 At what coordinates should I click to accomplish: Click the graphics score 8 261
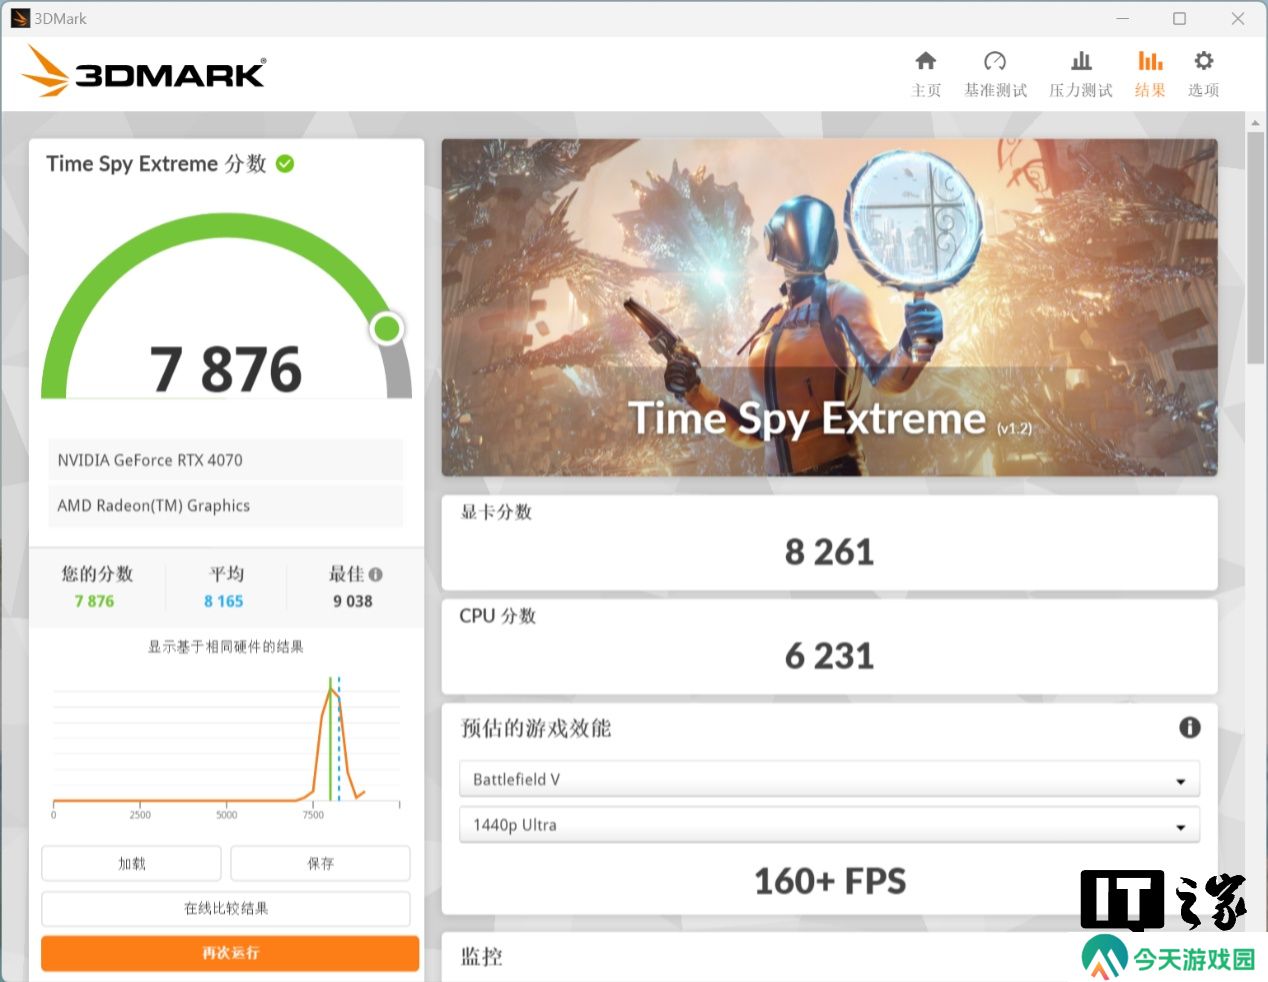829,552
